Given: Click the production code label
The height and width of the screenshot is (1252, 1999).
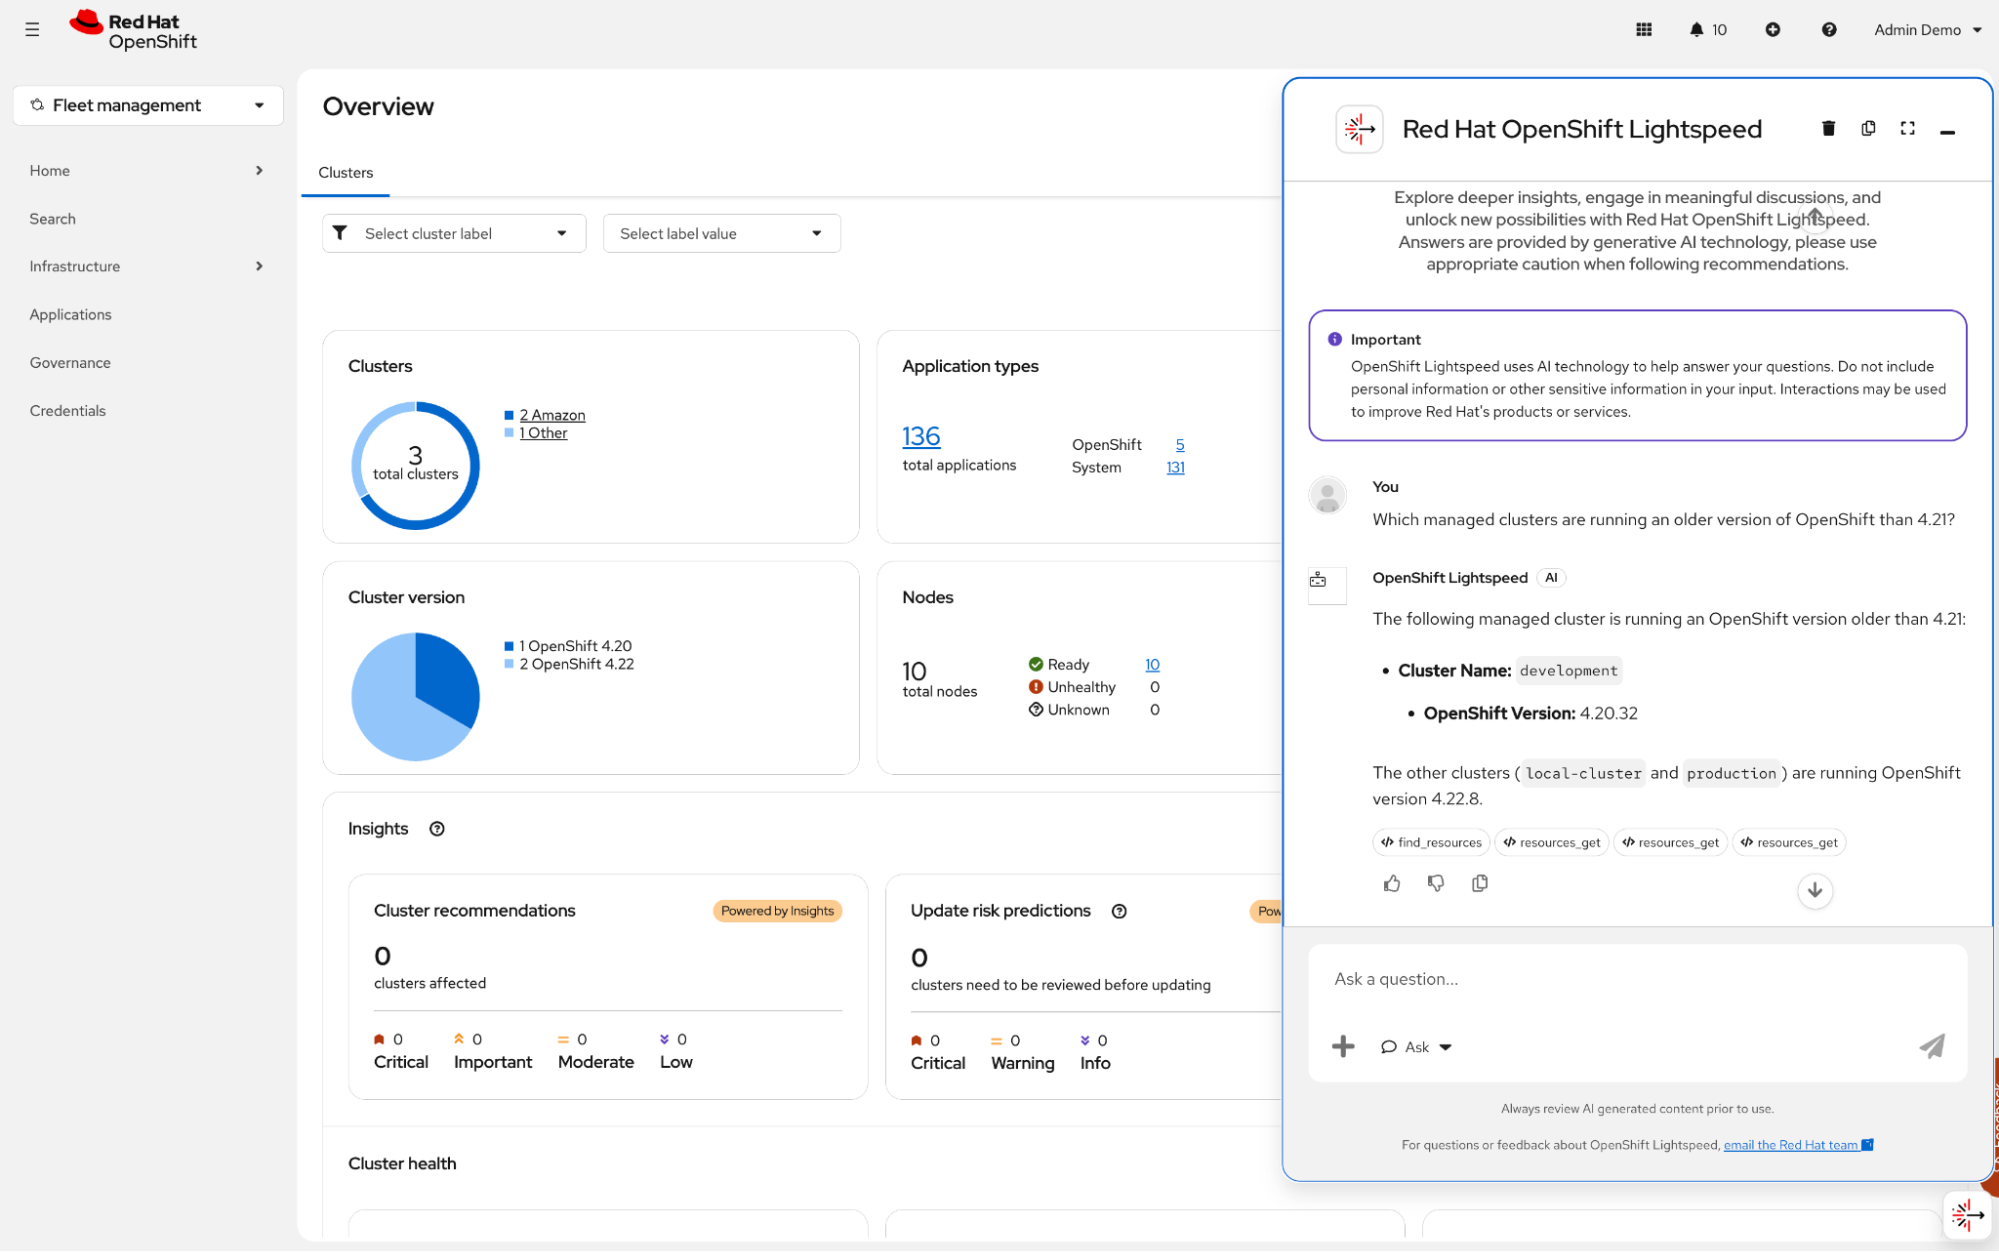Looking at the screenshot, I should coord(1731,773).
